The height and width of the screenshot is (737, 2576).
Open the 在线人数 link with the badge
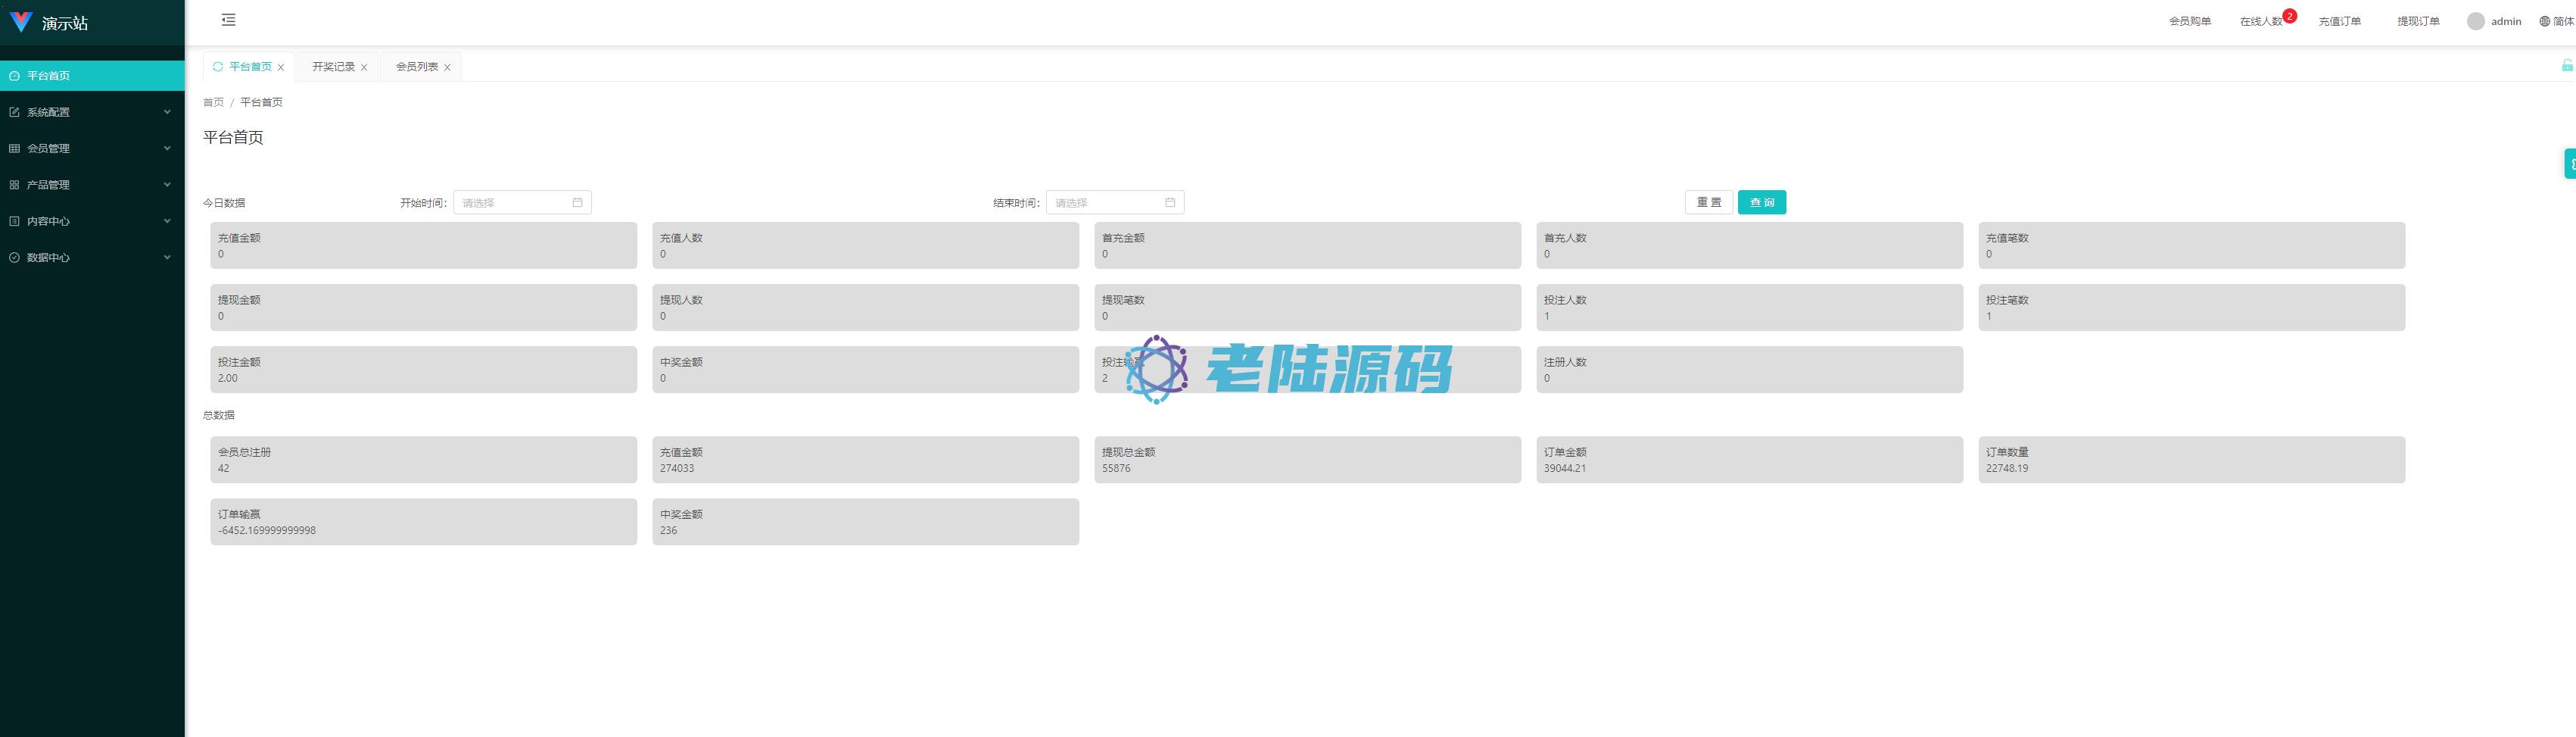click(2261, 21)
